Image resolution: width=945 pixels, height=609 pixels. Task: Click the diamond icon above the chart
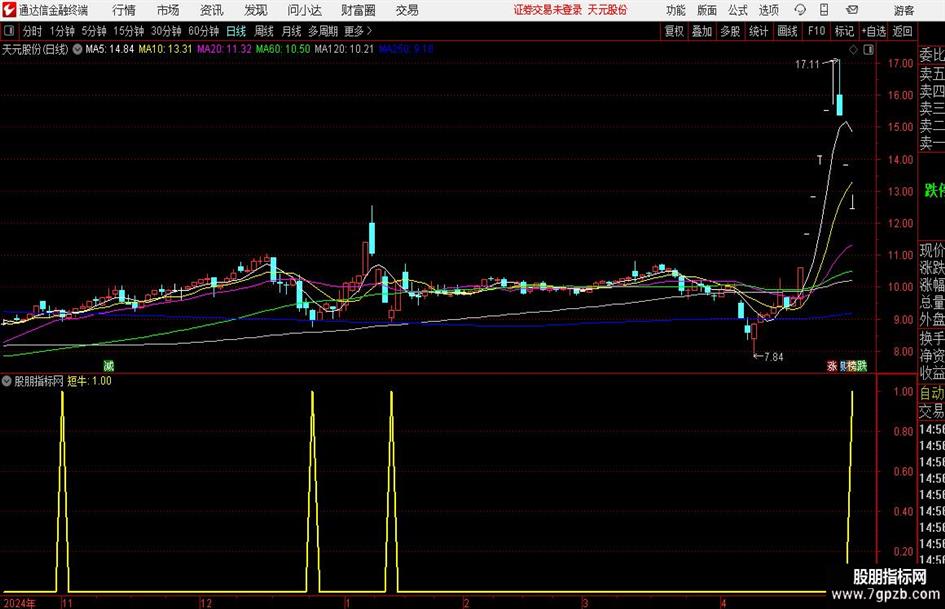coord(853,50)
